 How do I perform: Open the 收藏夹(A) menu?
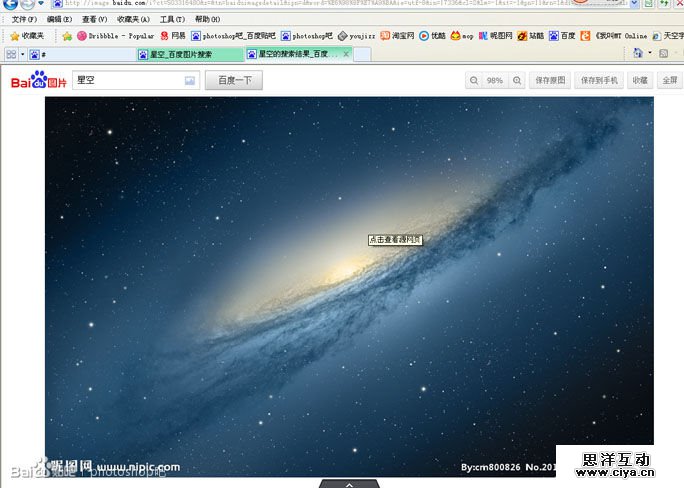(x=133, y=19)
